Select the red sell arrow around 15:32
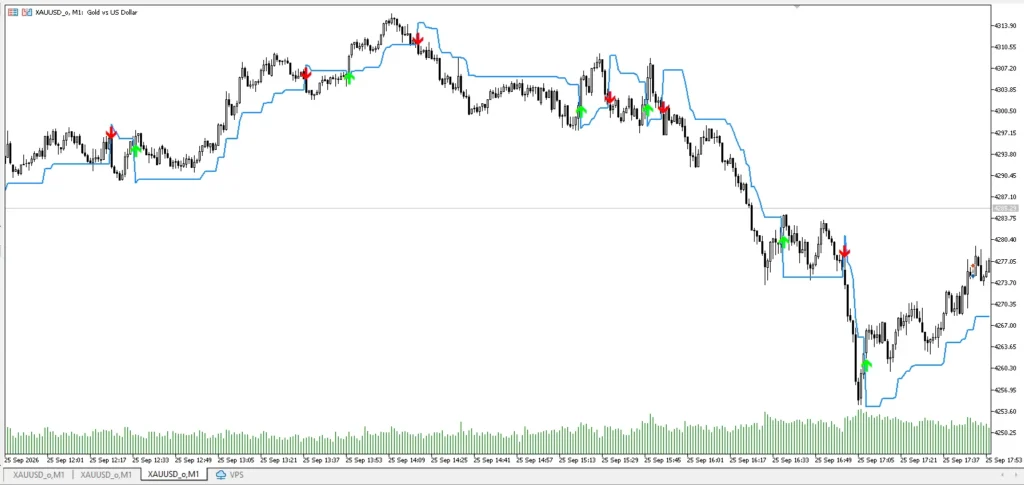The height and width of the screenshot is (485, 1024). point(609,98)
